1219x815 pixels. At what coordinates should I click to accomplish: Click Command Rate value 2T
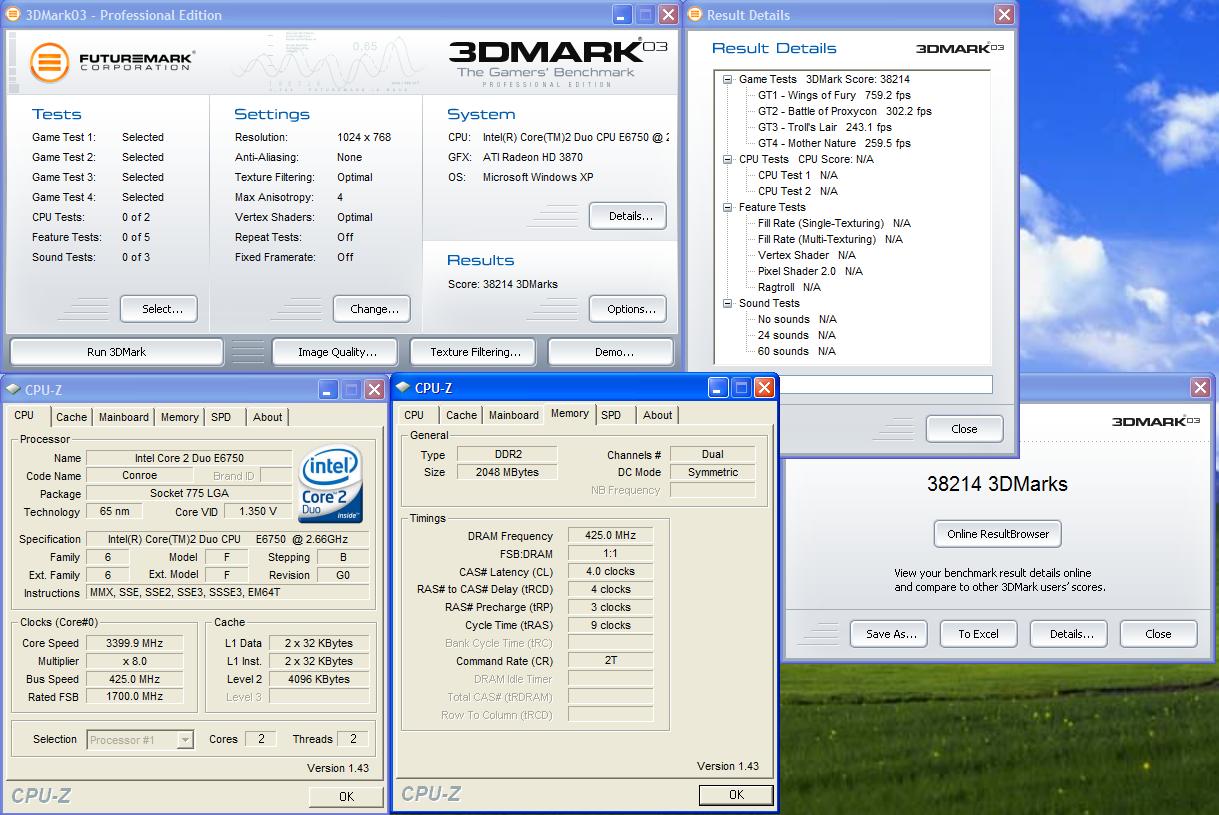(x=610, y=661)
